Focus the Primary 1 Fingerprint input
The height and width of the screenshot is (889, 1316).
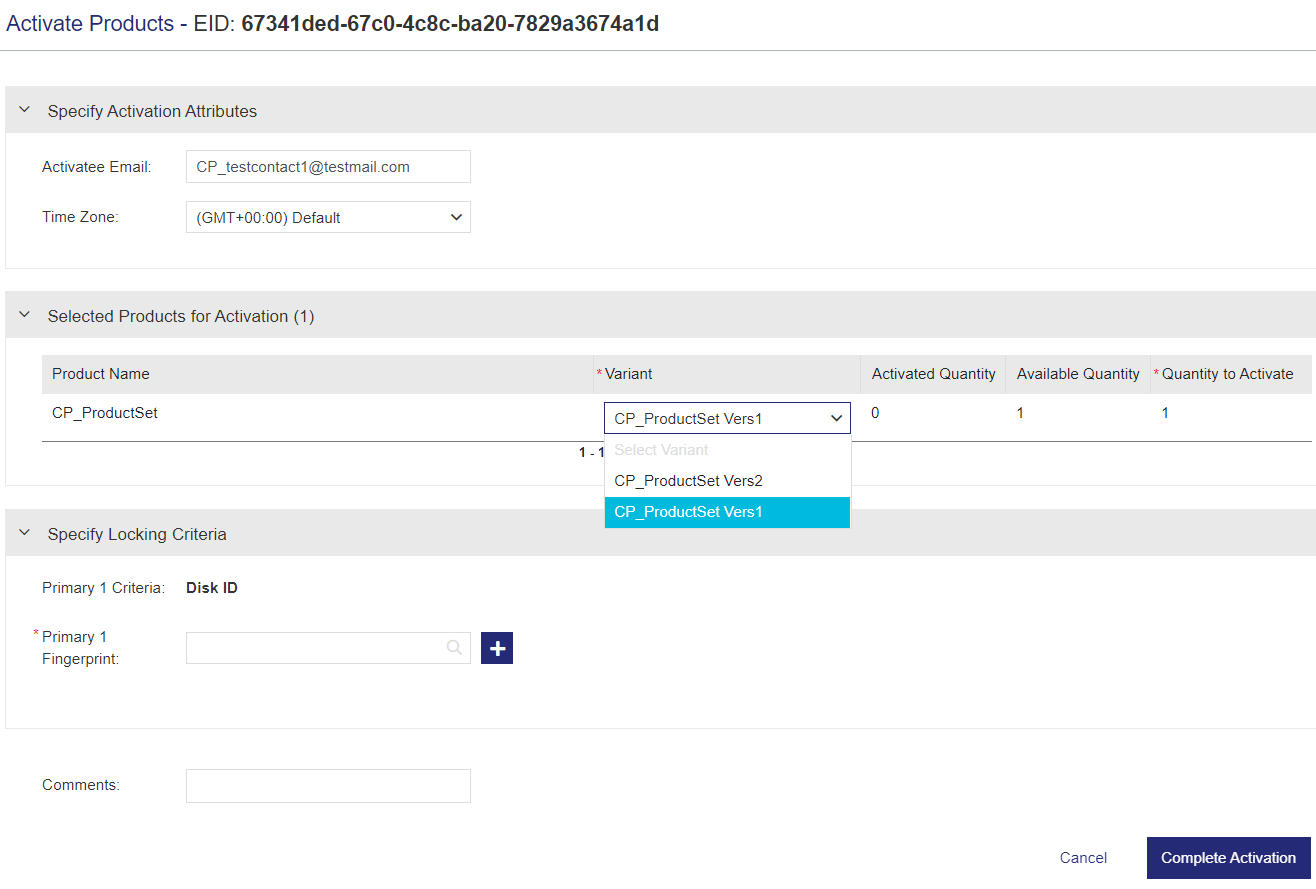click(328, 648)
